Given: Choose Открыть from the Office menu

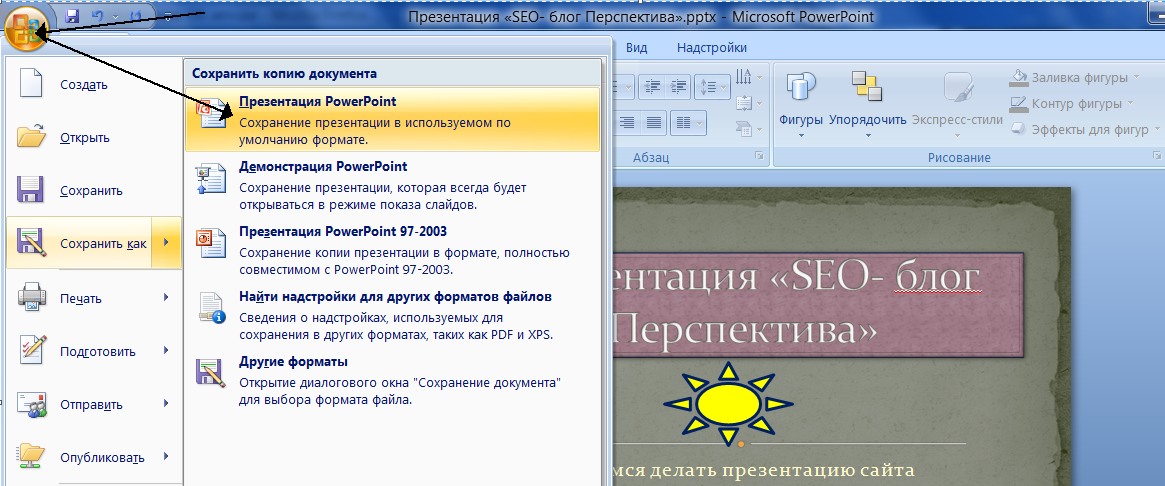Looking at the screenshot, I should (x=93, y=137).
